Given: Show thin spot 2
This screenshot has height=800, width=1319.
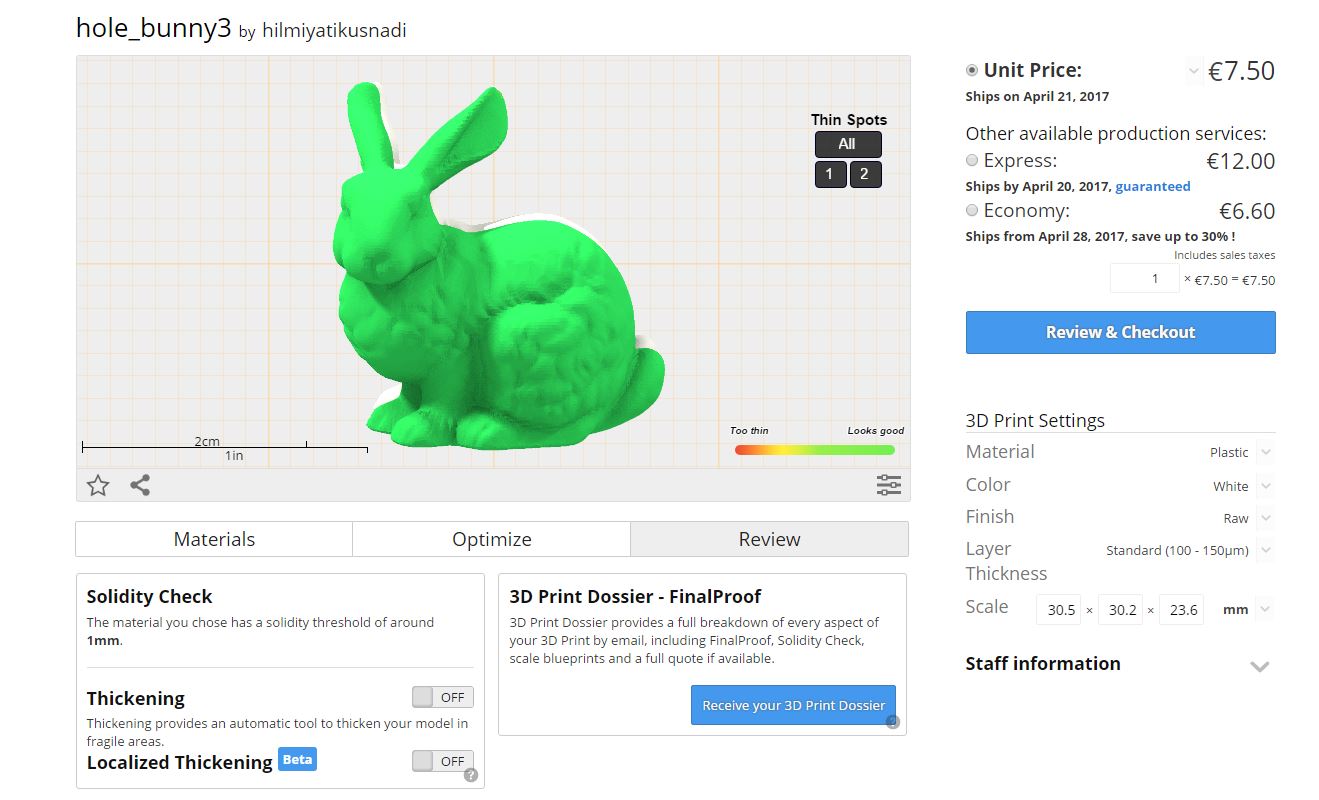Looking at the screenshot, I should (865, 174).
